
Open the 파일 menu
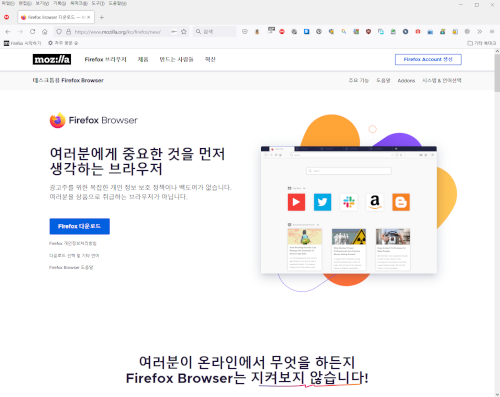point(8,3)
